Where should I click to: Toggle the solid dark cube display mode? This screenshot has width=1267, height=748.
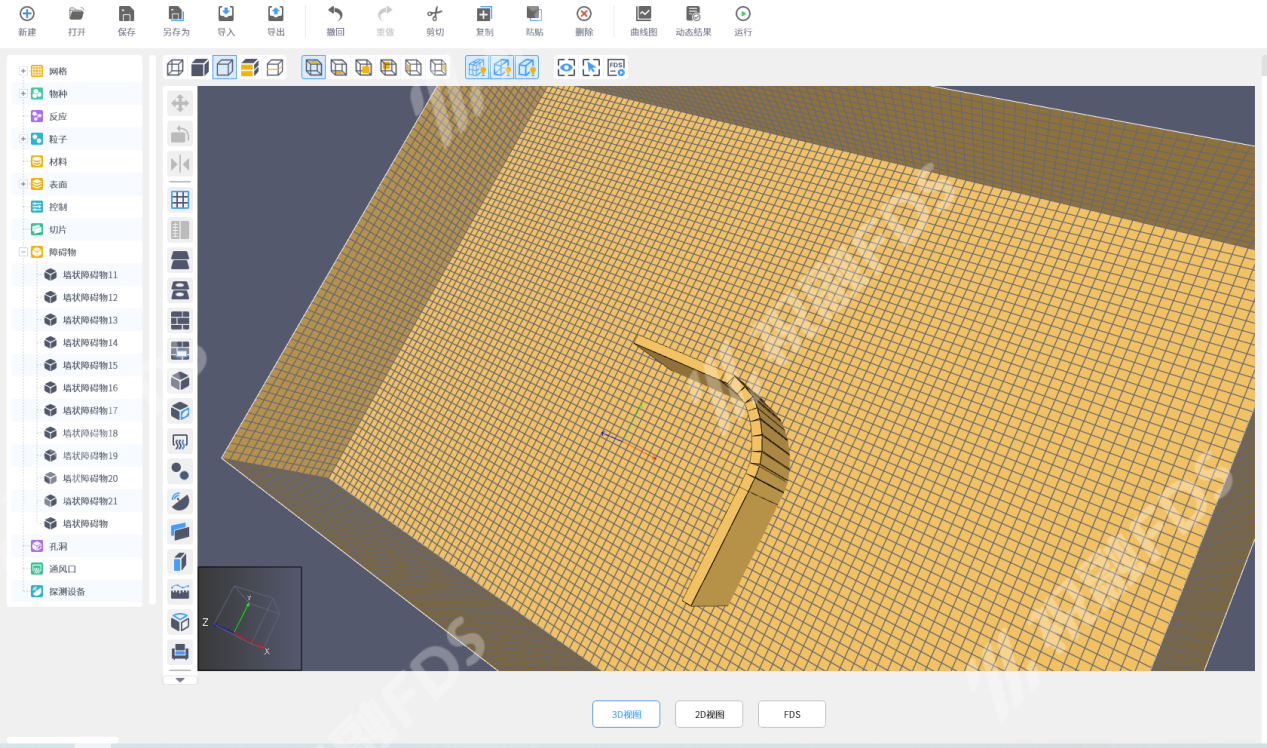pos(200,67)
